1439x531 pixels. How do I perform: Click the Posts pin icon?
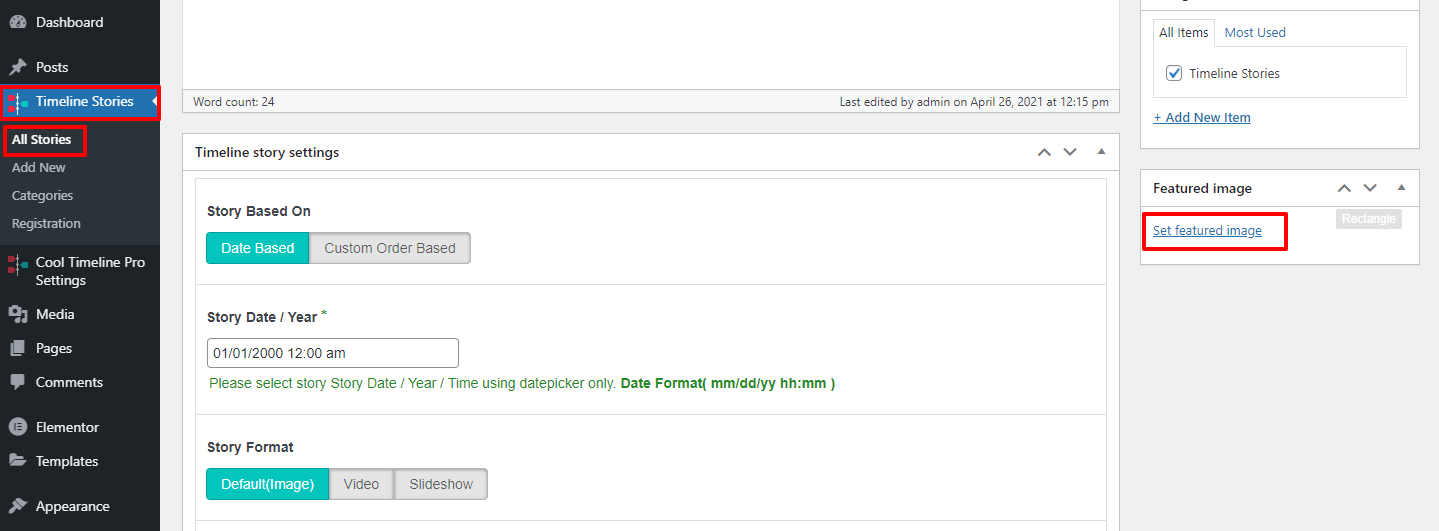18,67
